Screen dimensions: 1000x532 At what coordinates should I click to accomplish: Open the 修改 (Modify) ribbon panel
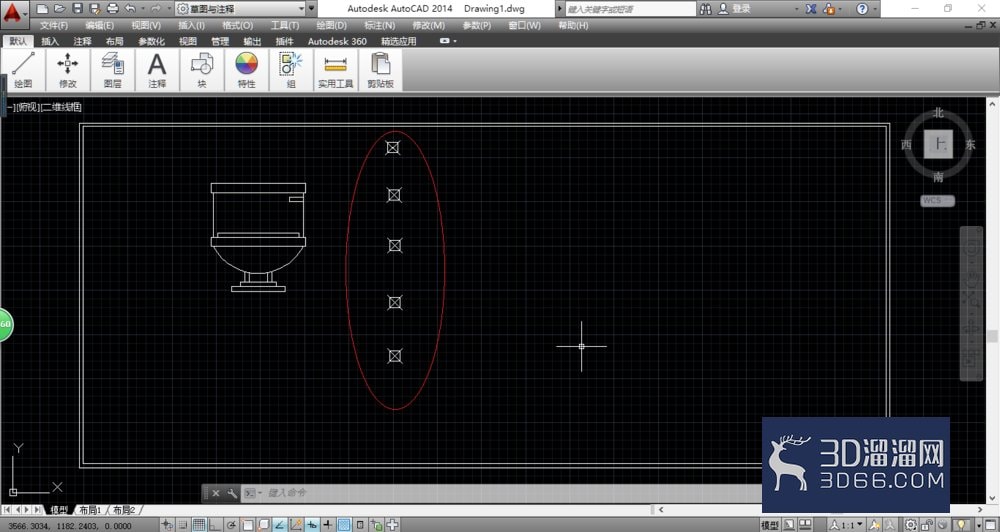click(68, 70)
